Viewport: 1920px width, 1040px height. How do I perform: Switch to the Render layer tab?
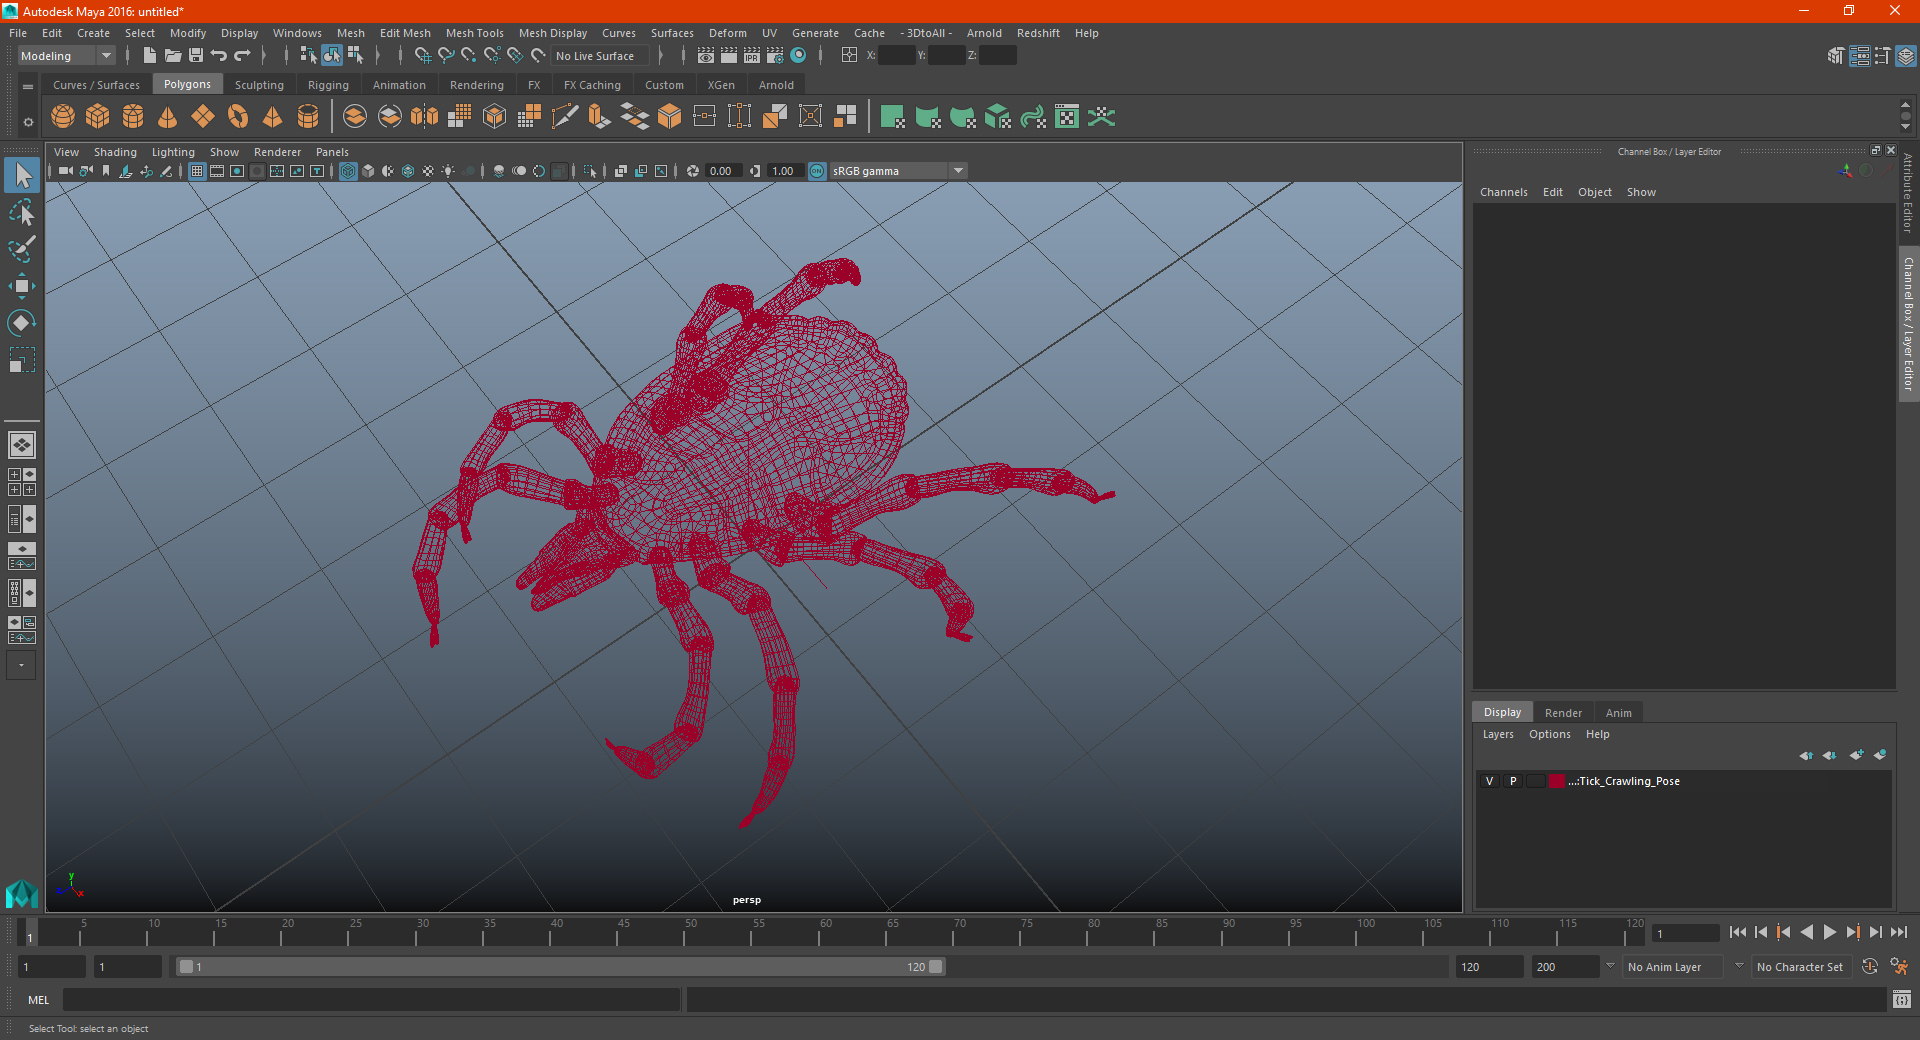click(x=1563, y=713)
